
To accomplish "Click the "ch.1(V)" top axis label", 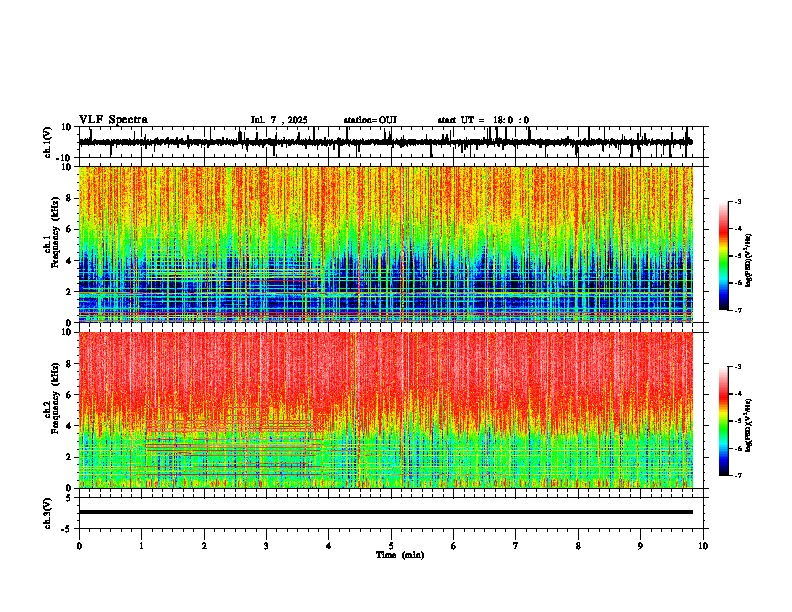I will coord(48,142).
